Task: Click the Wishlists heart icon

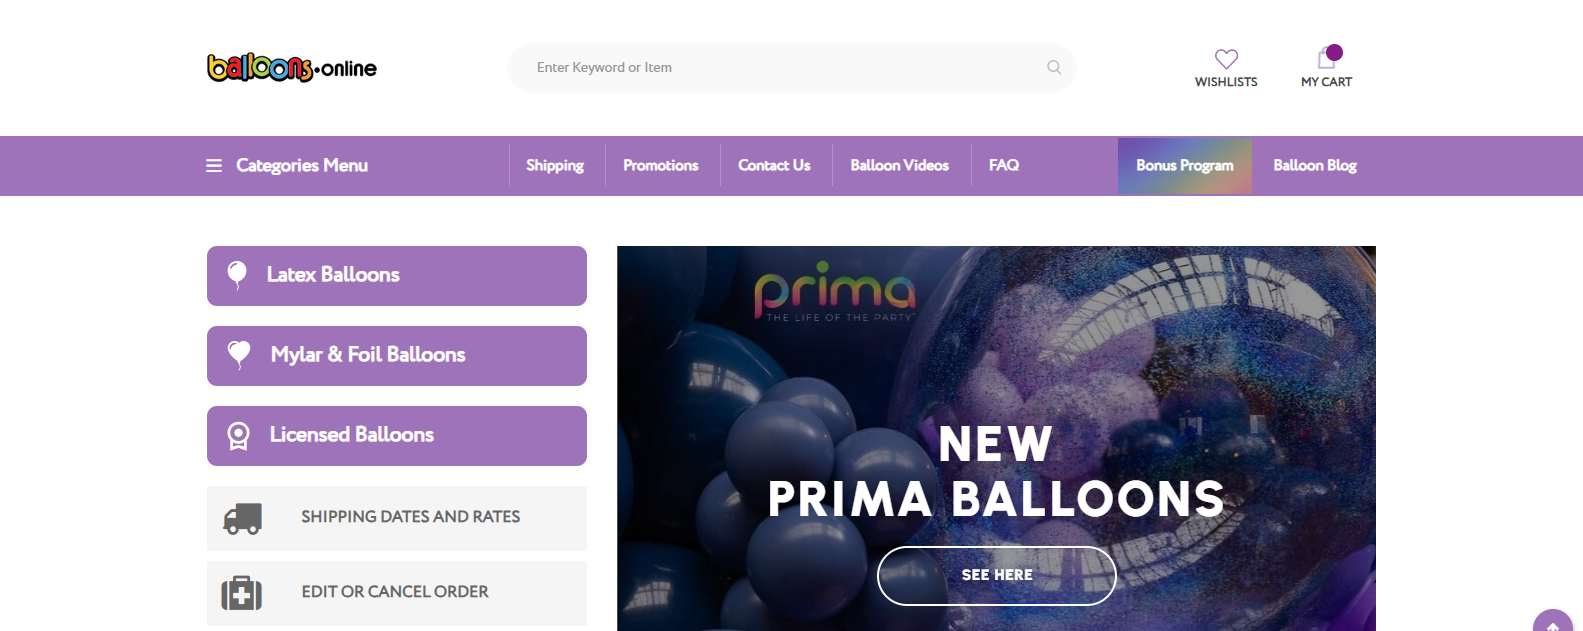Action: click(1226, 59)
